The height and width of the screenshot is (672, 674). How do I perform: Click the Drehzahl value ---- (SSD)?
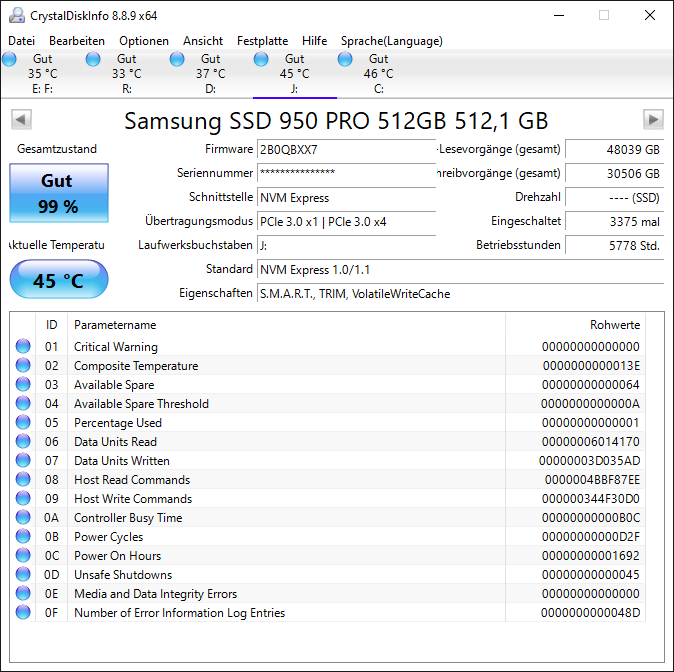tap(614, 198)
